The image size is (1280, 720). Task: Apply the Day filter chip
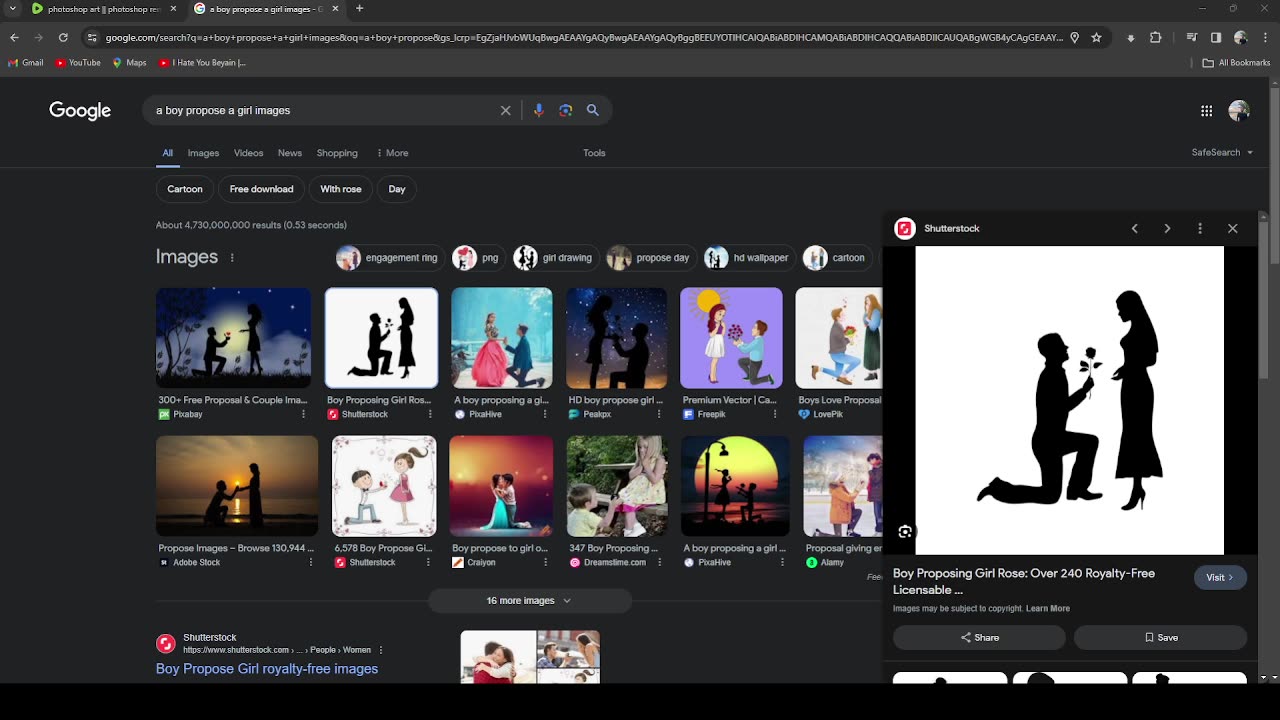pos(397,189)
